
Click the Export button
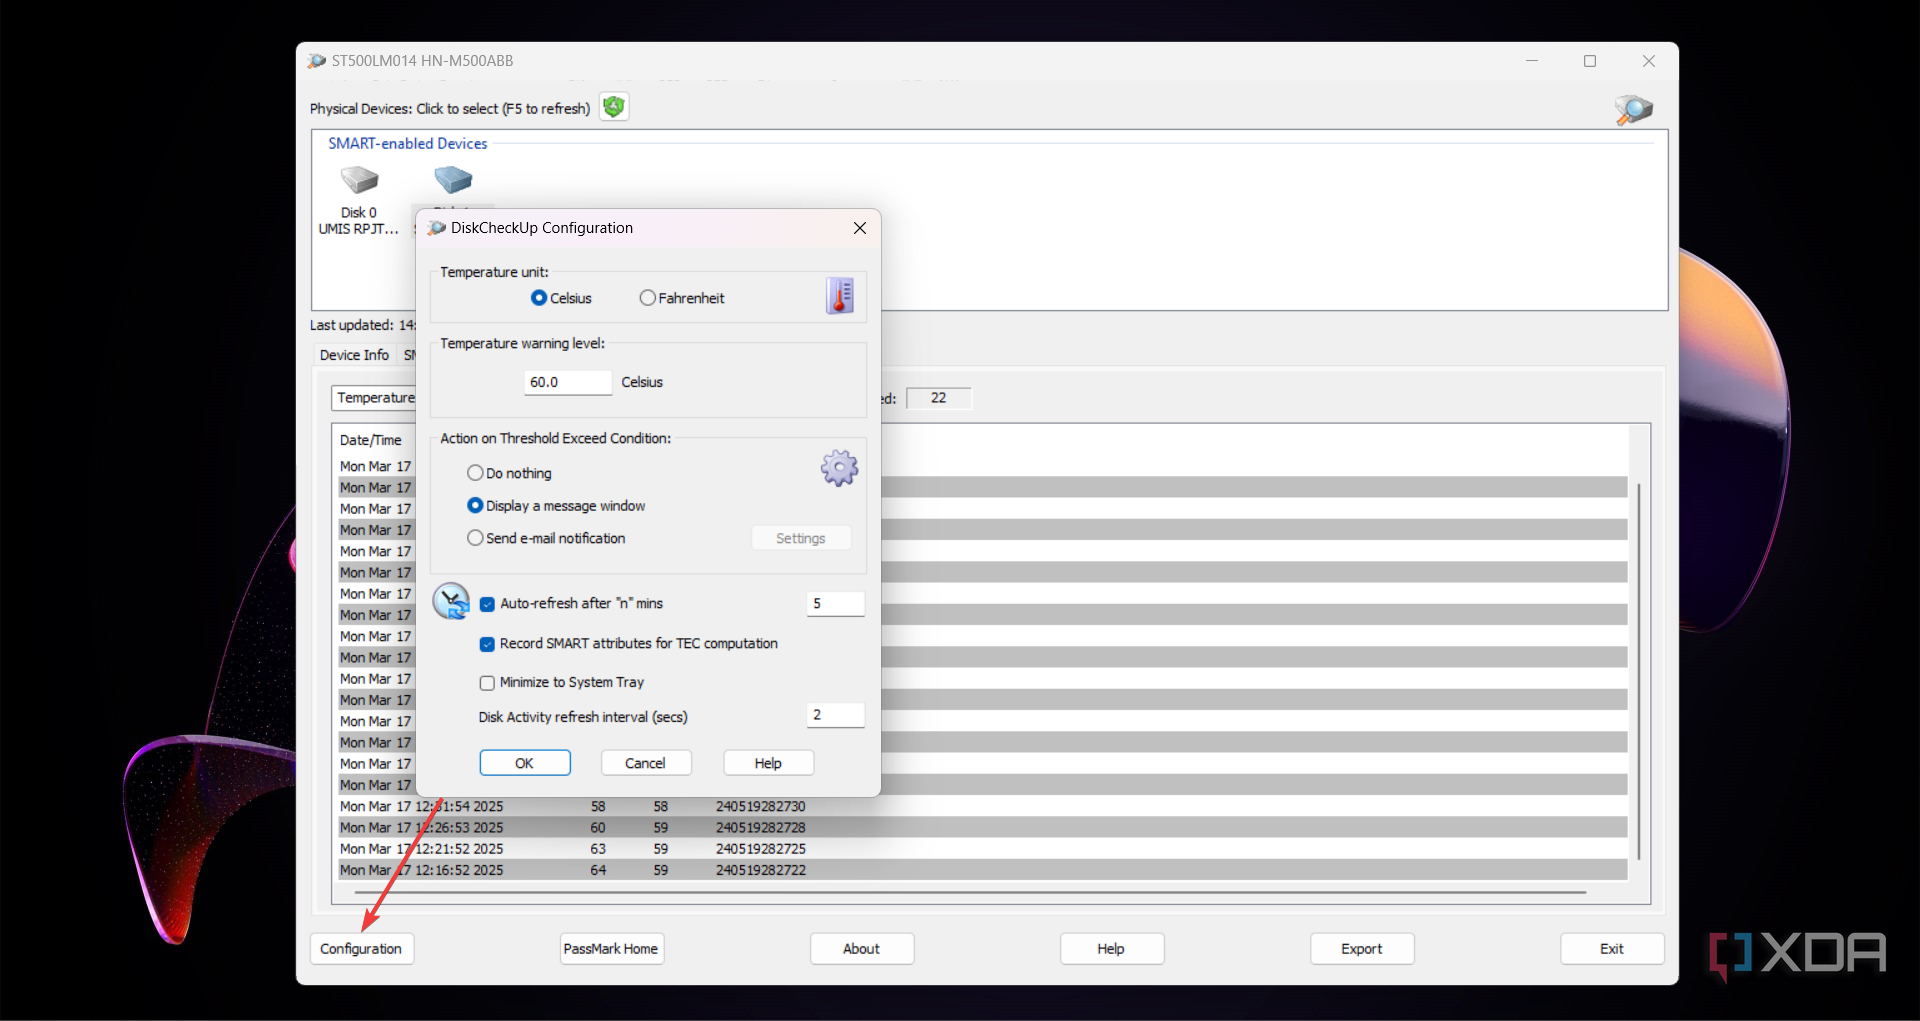(x=1362, y=949)
